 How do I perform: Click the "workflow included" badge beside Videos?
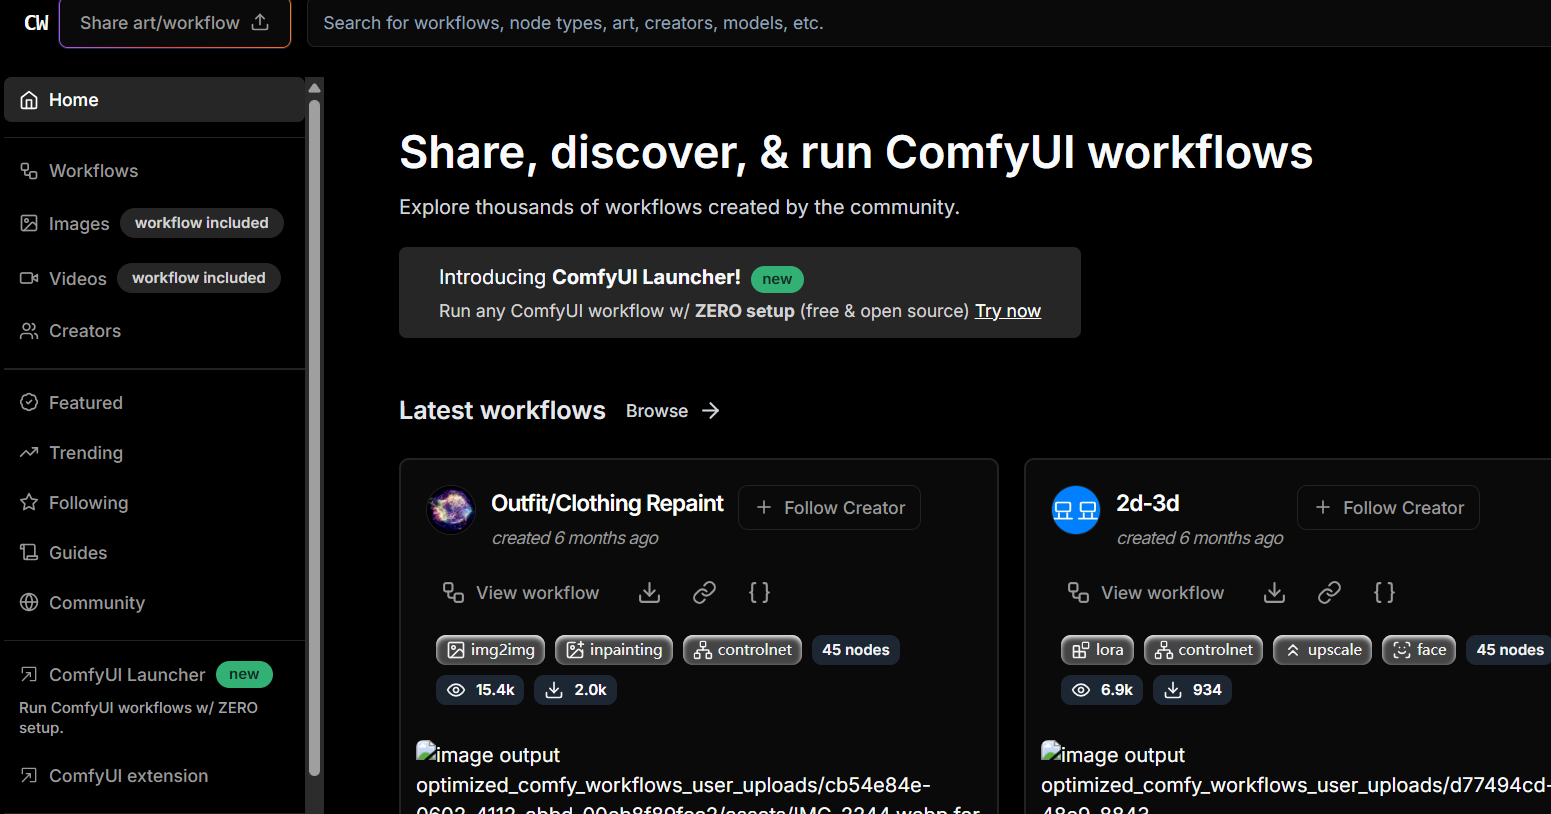point(199,278)
